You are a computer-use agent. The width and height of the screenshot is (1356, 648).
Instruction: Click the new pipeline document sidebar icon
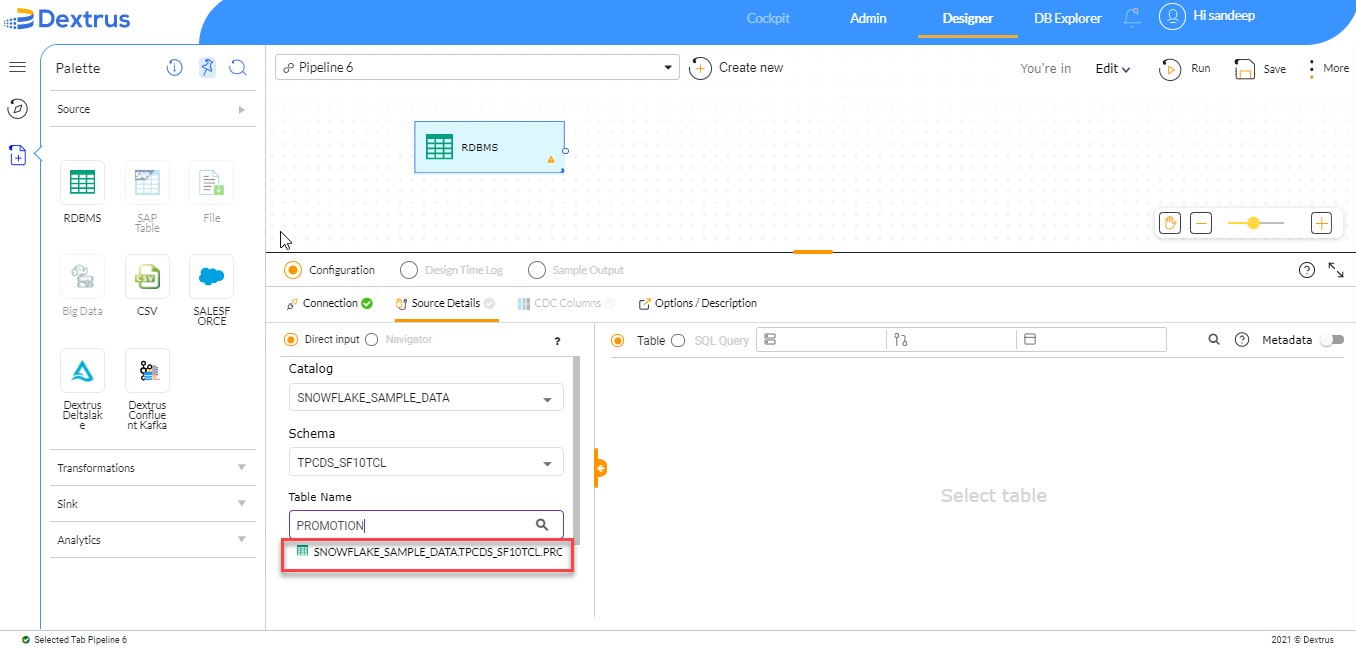click(x=17, y=155)
